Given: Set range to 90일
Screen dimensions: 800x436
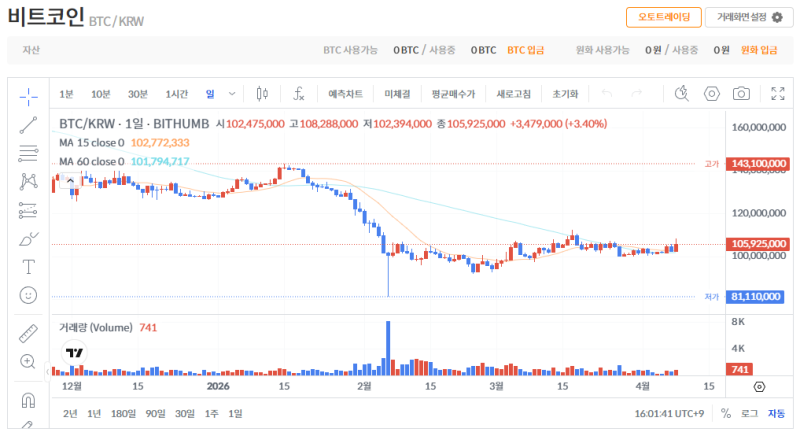Looking at the screenshot, I should pos(156,414).
